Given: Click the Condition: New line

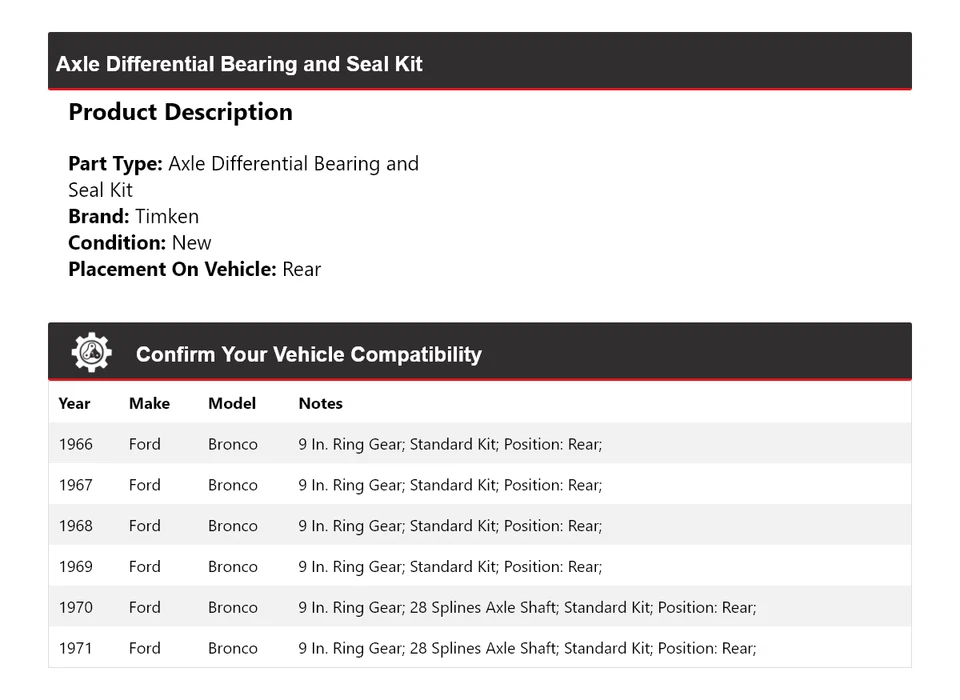Looking at the screenshot, I should [x=140, y=242].
